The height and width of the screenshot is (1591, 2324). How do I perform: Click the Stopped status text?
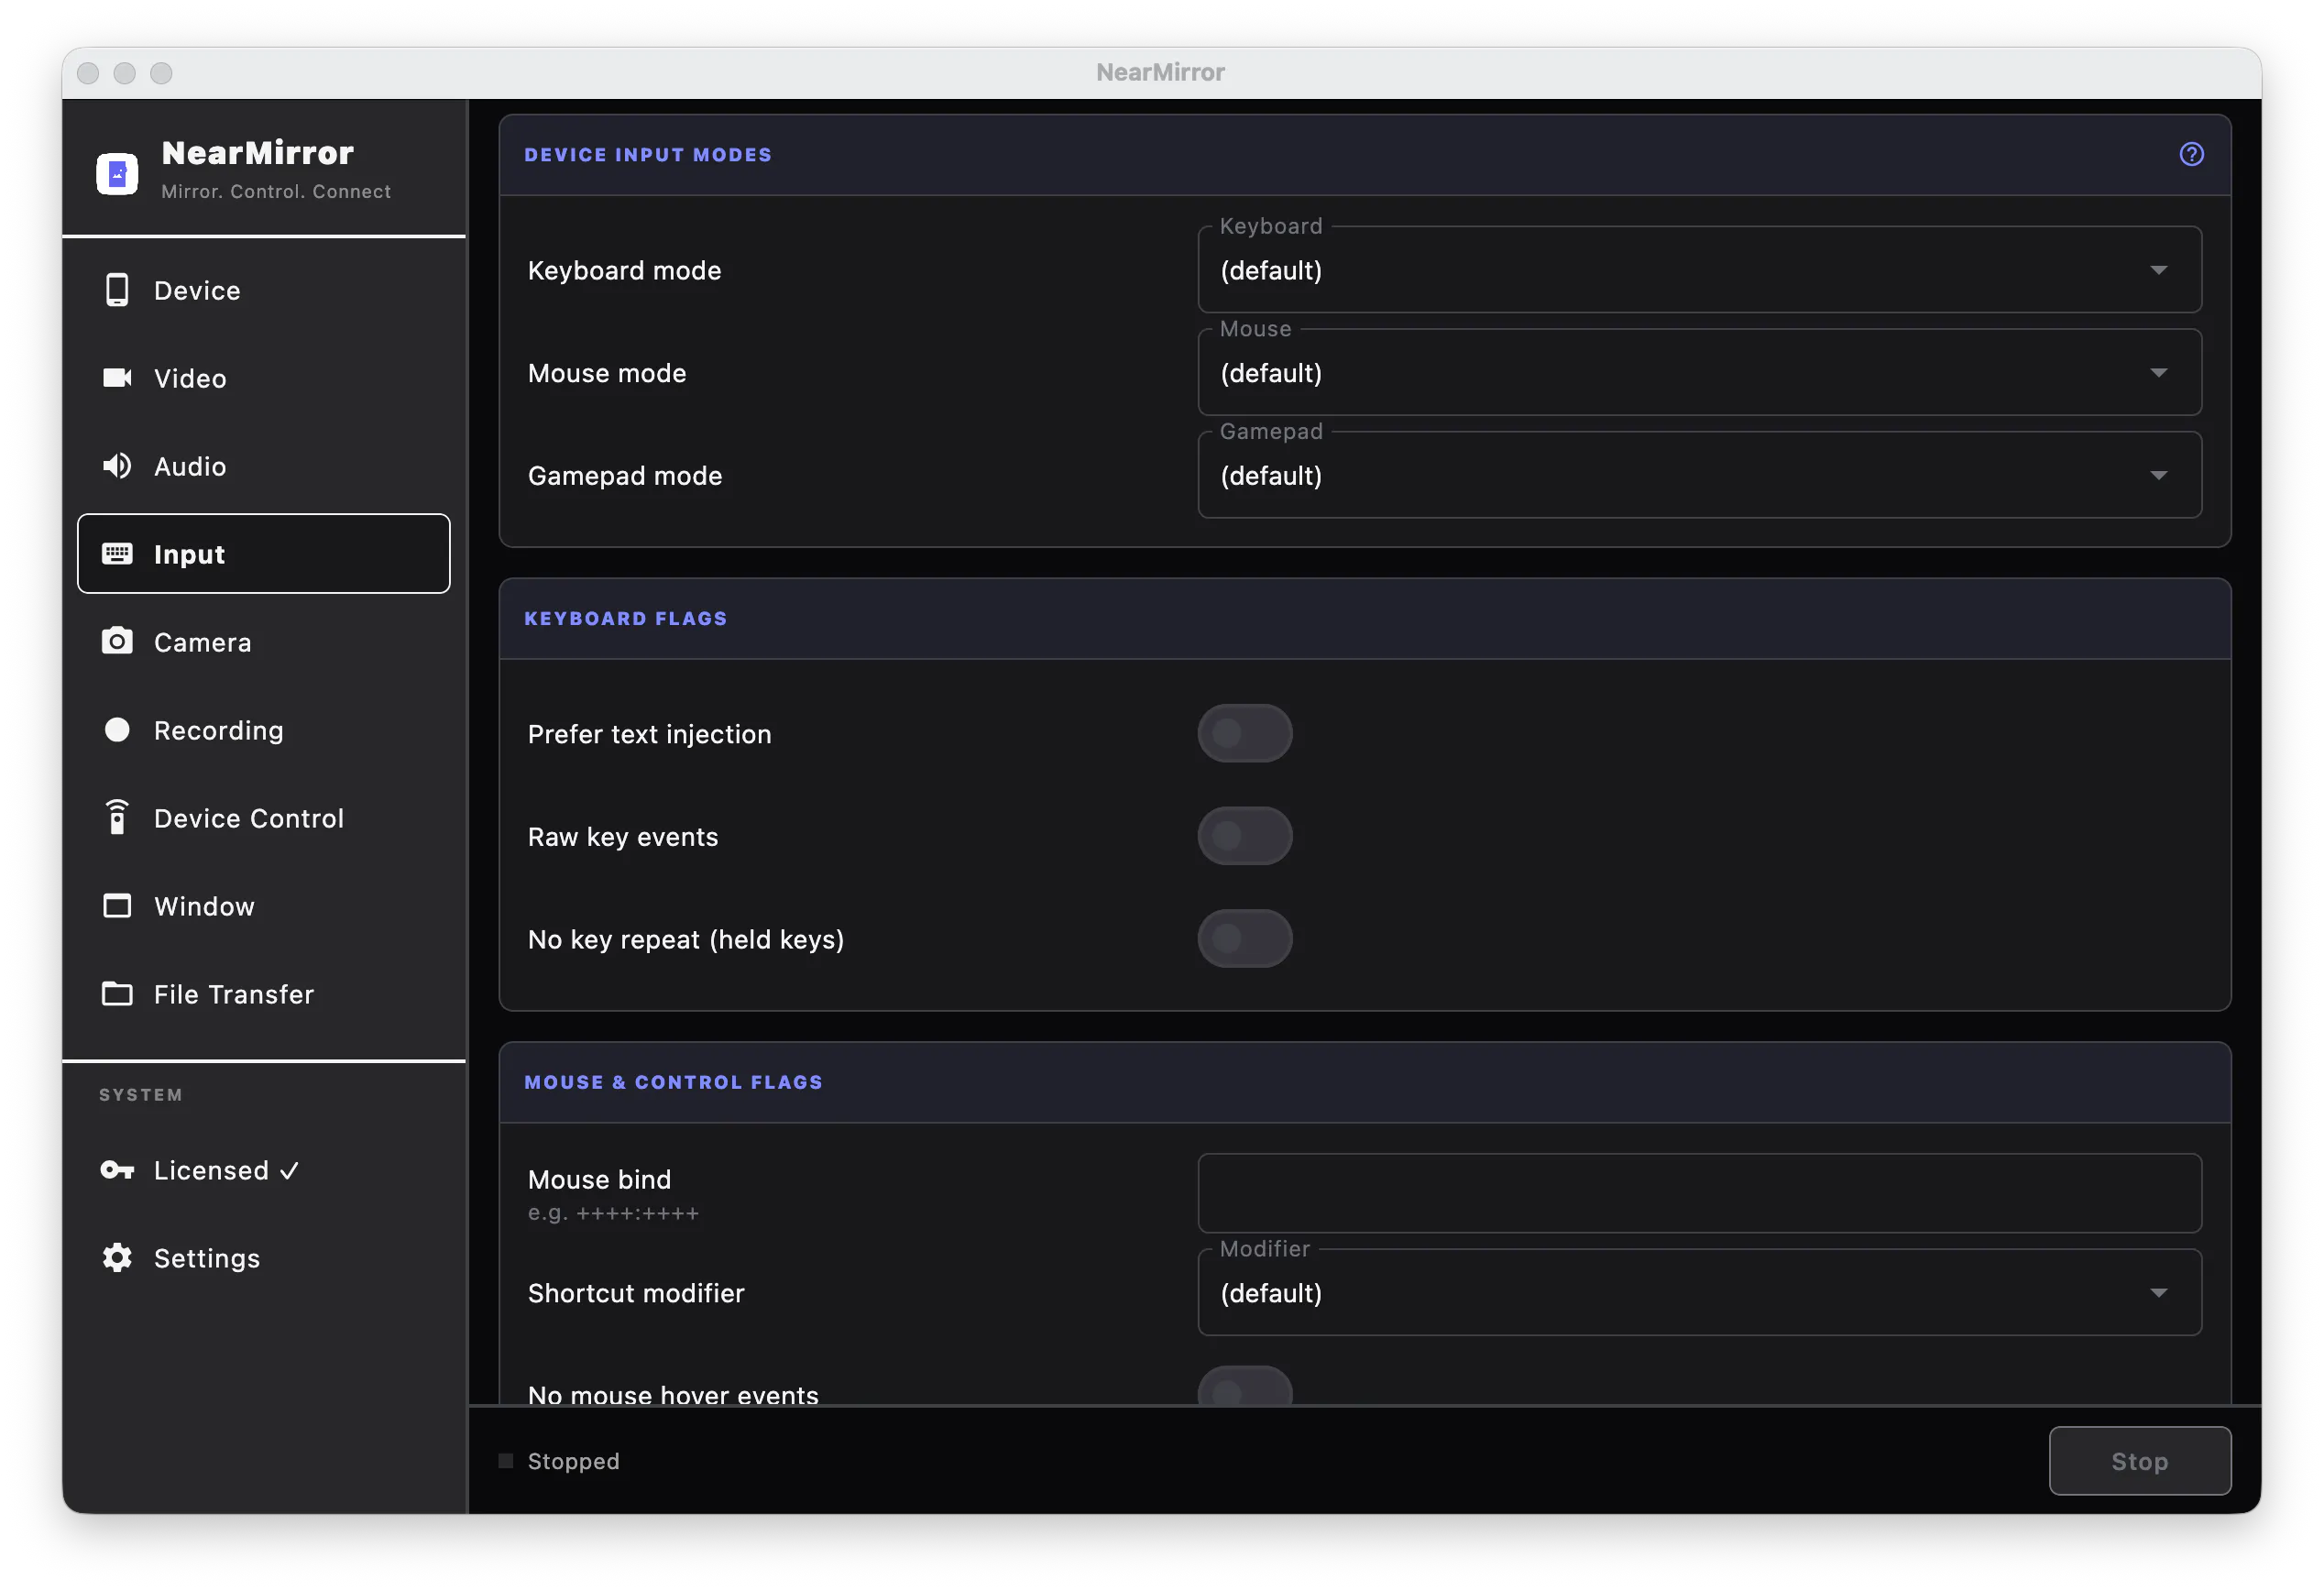pyautogui.click(x=574, y=1461)
